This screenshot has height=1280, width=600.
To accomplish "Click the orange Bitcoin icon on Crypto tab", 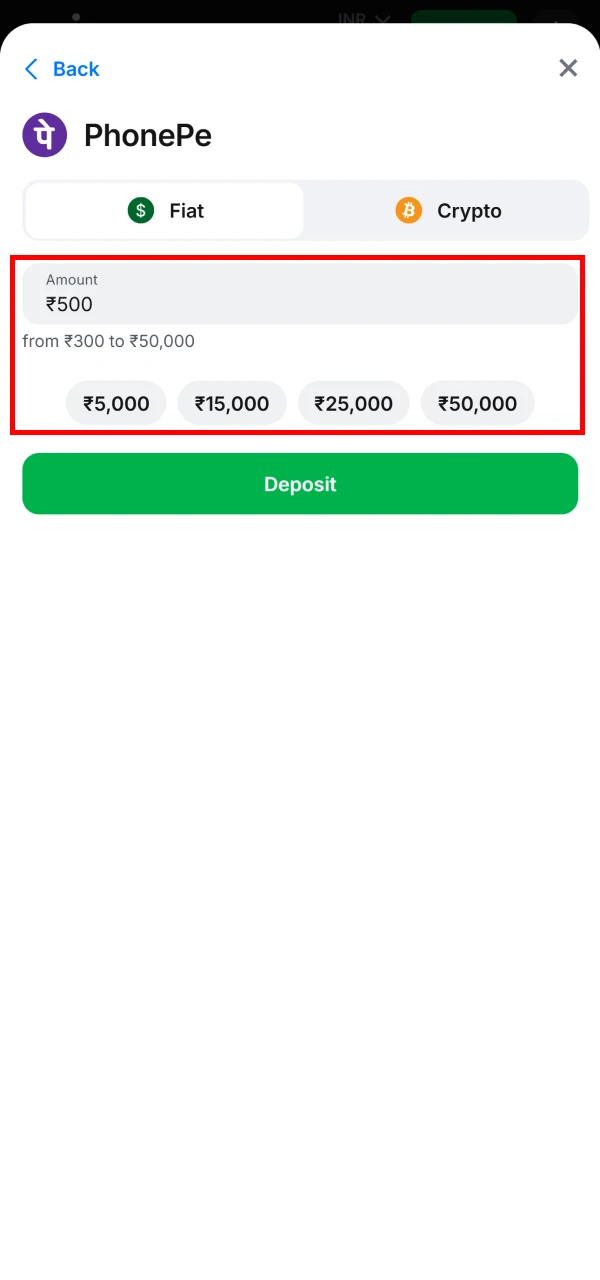I will coord(408,210).
